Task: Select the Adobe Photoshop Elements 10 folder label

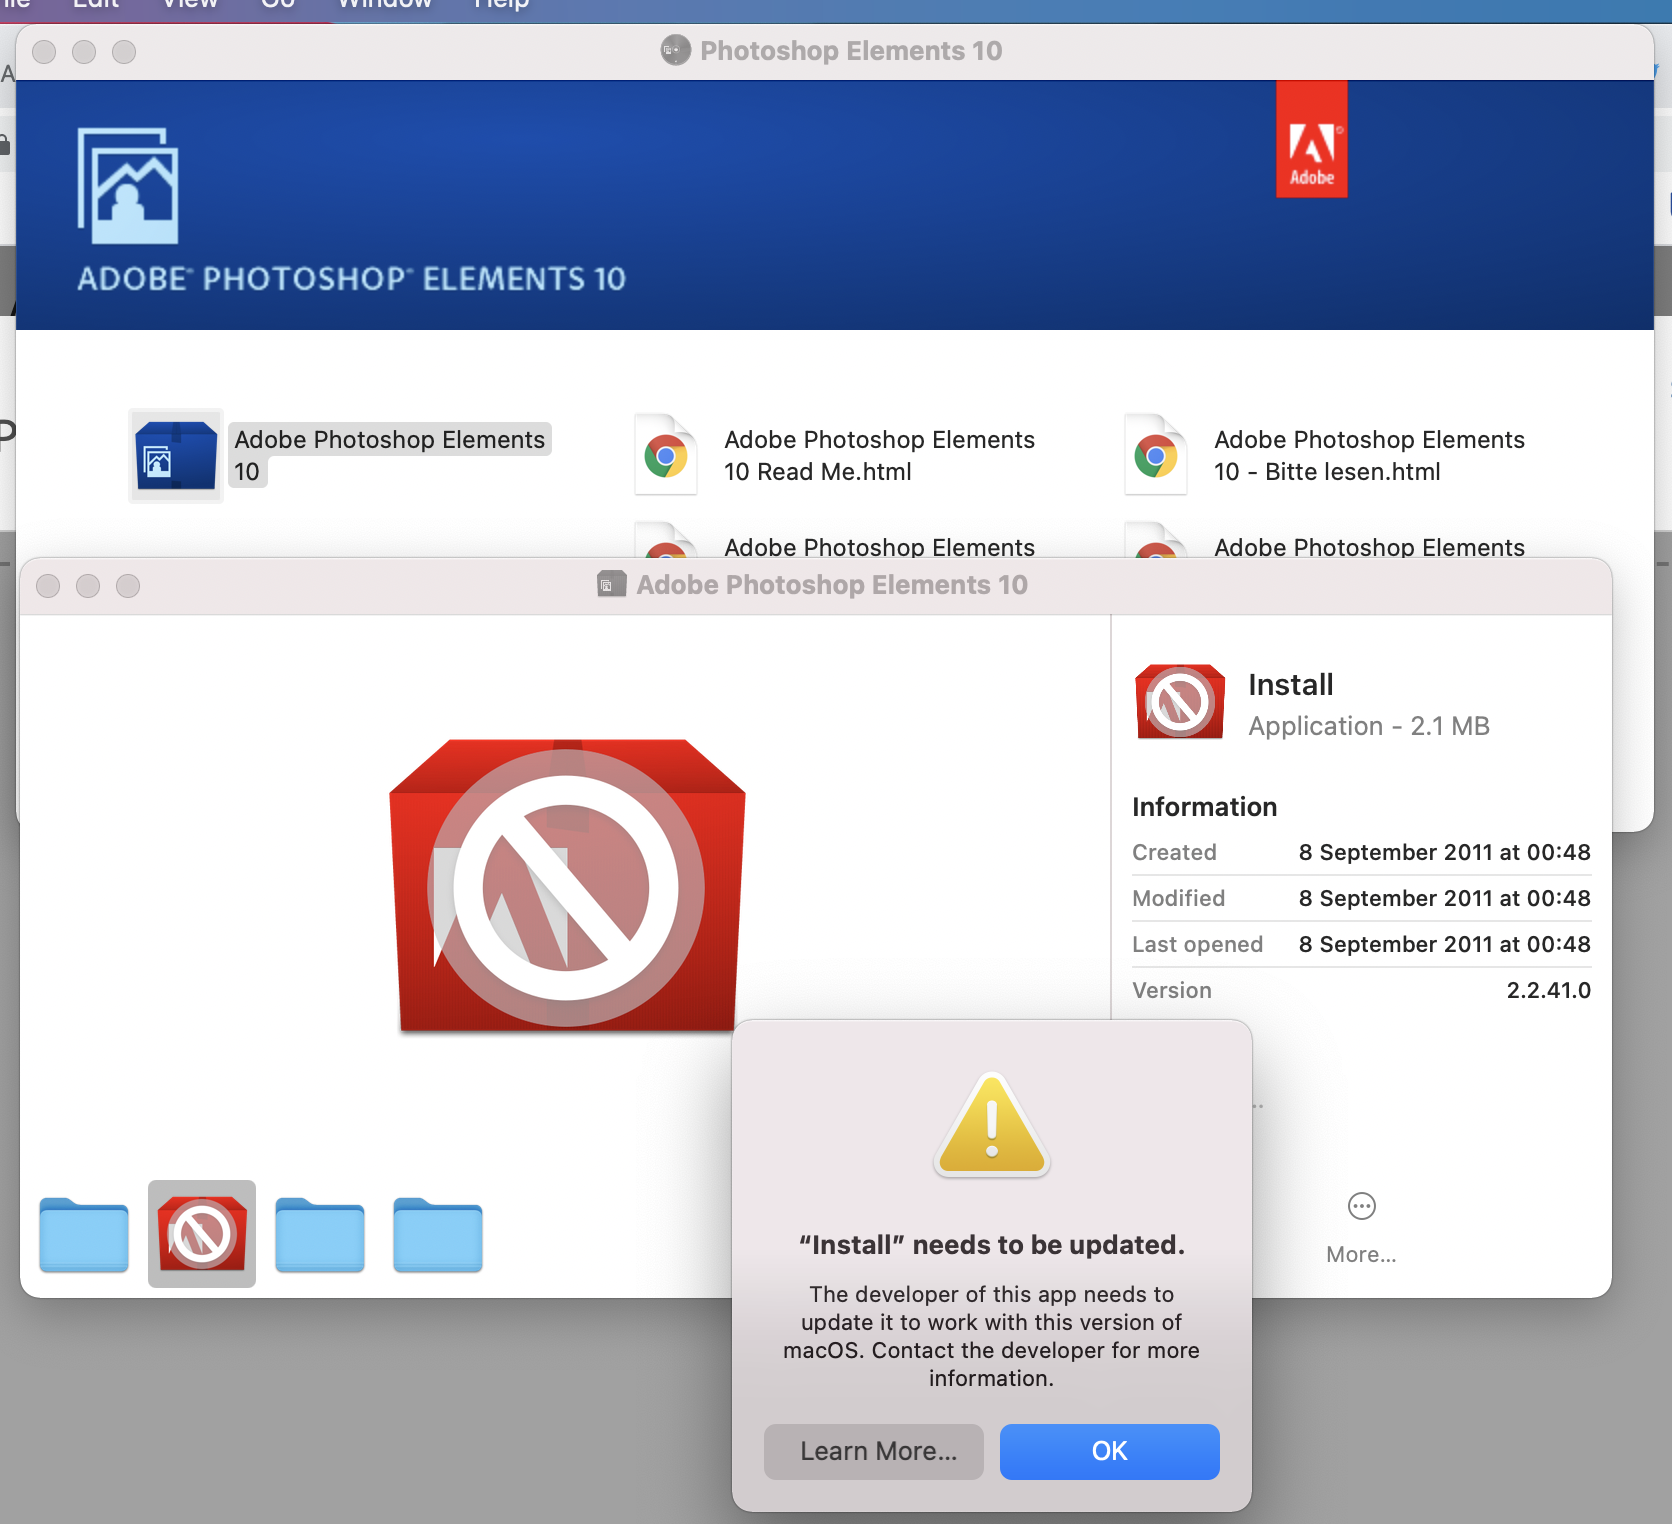Action: point(390,455)
